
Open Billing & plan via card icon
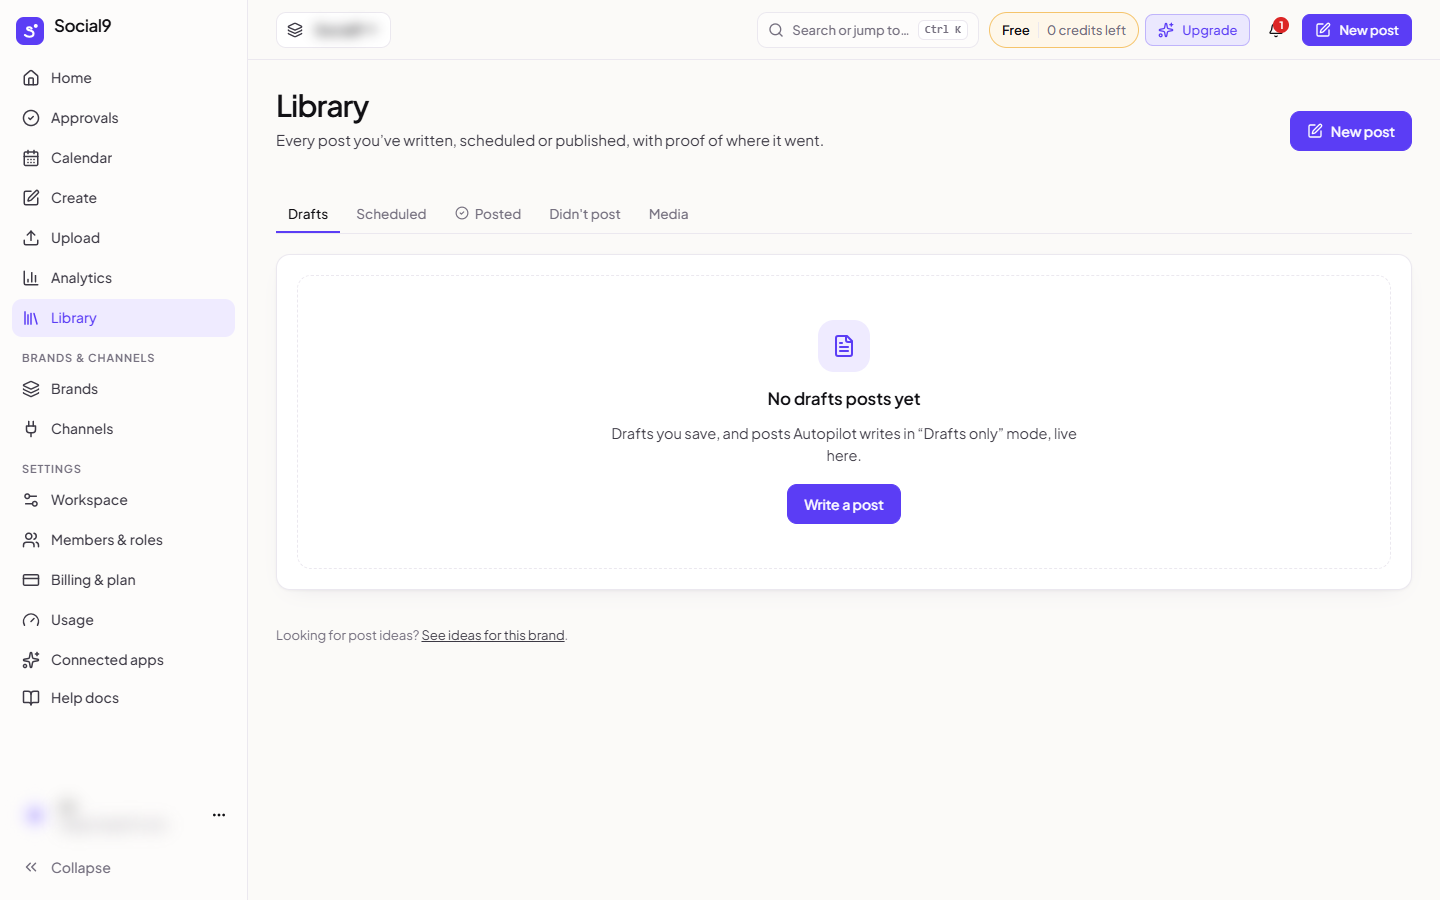point(31,580)
